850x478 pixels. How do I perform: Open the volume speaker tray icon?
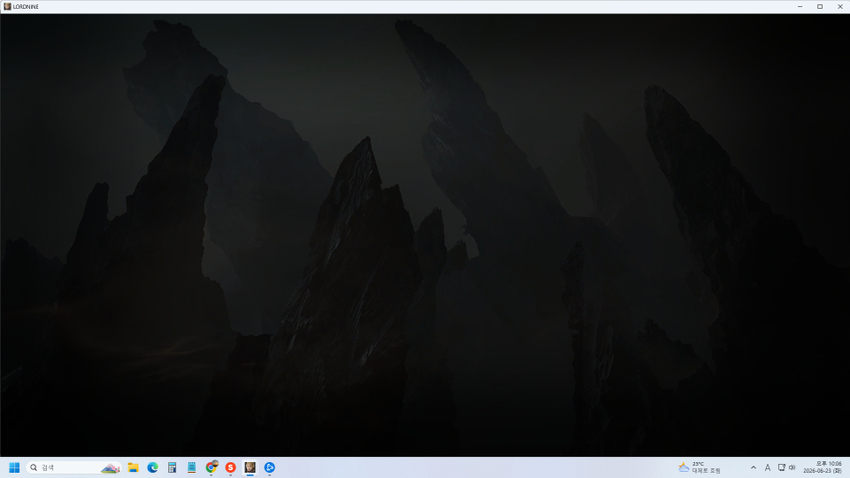pyautogui.click(x=792, y=467)
